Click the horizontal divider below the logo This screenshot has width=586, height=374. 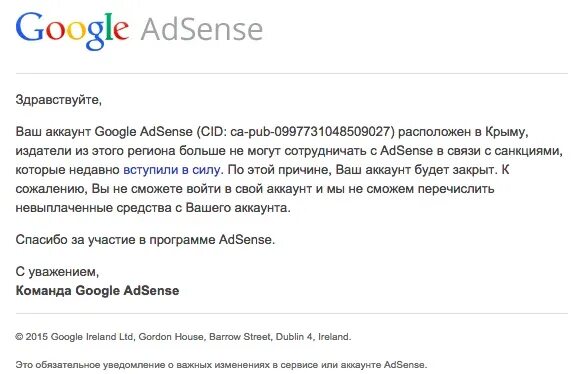292,74
